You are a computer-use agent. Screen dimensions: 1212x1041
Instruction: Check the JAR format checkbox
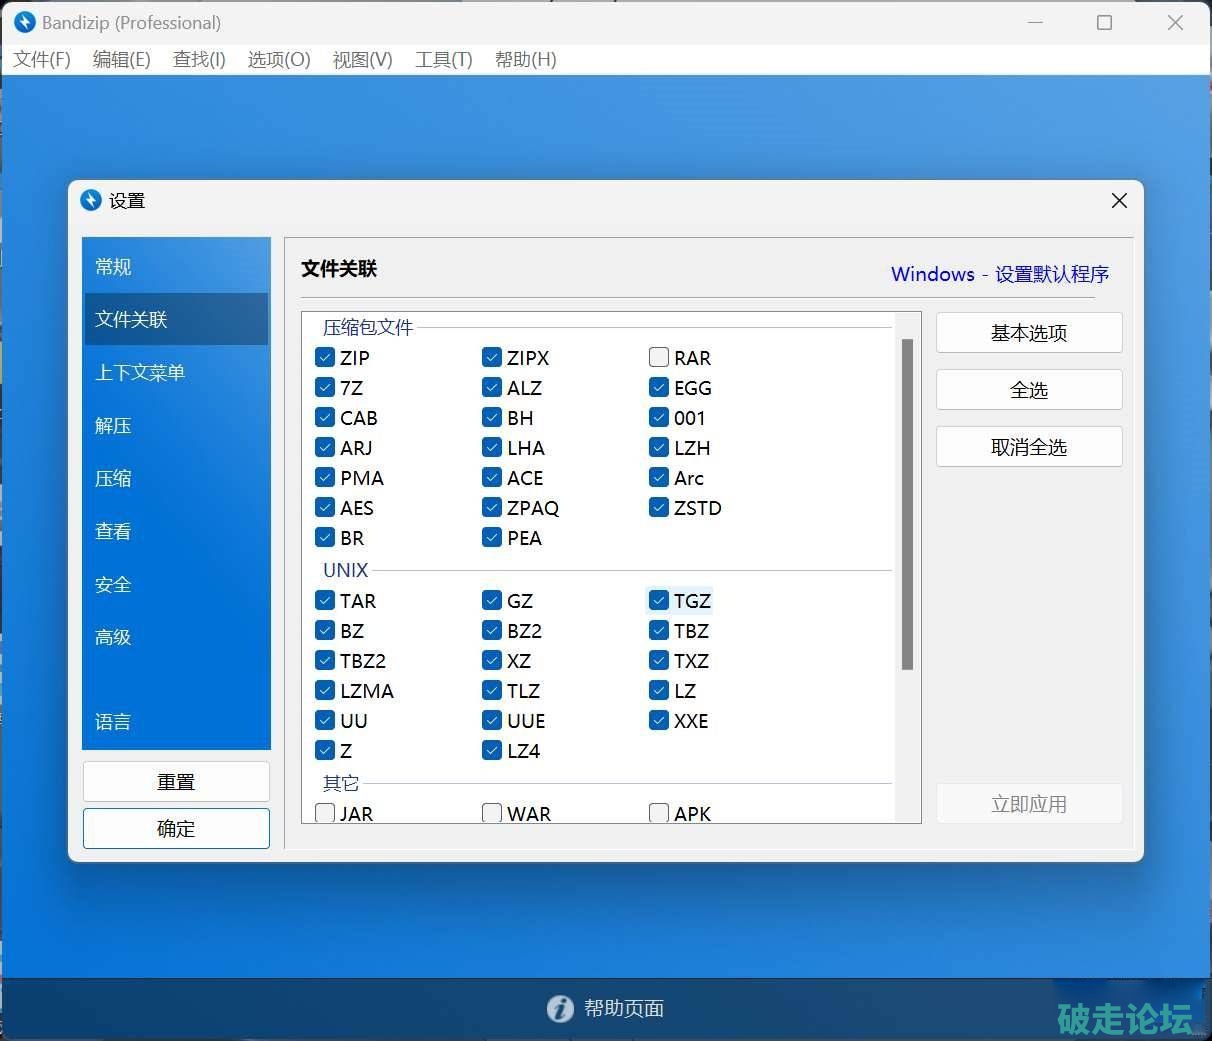pos(325,813)
